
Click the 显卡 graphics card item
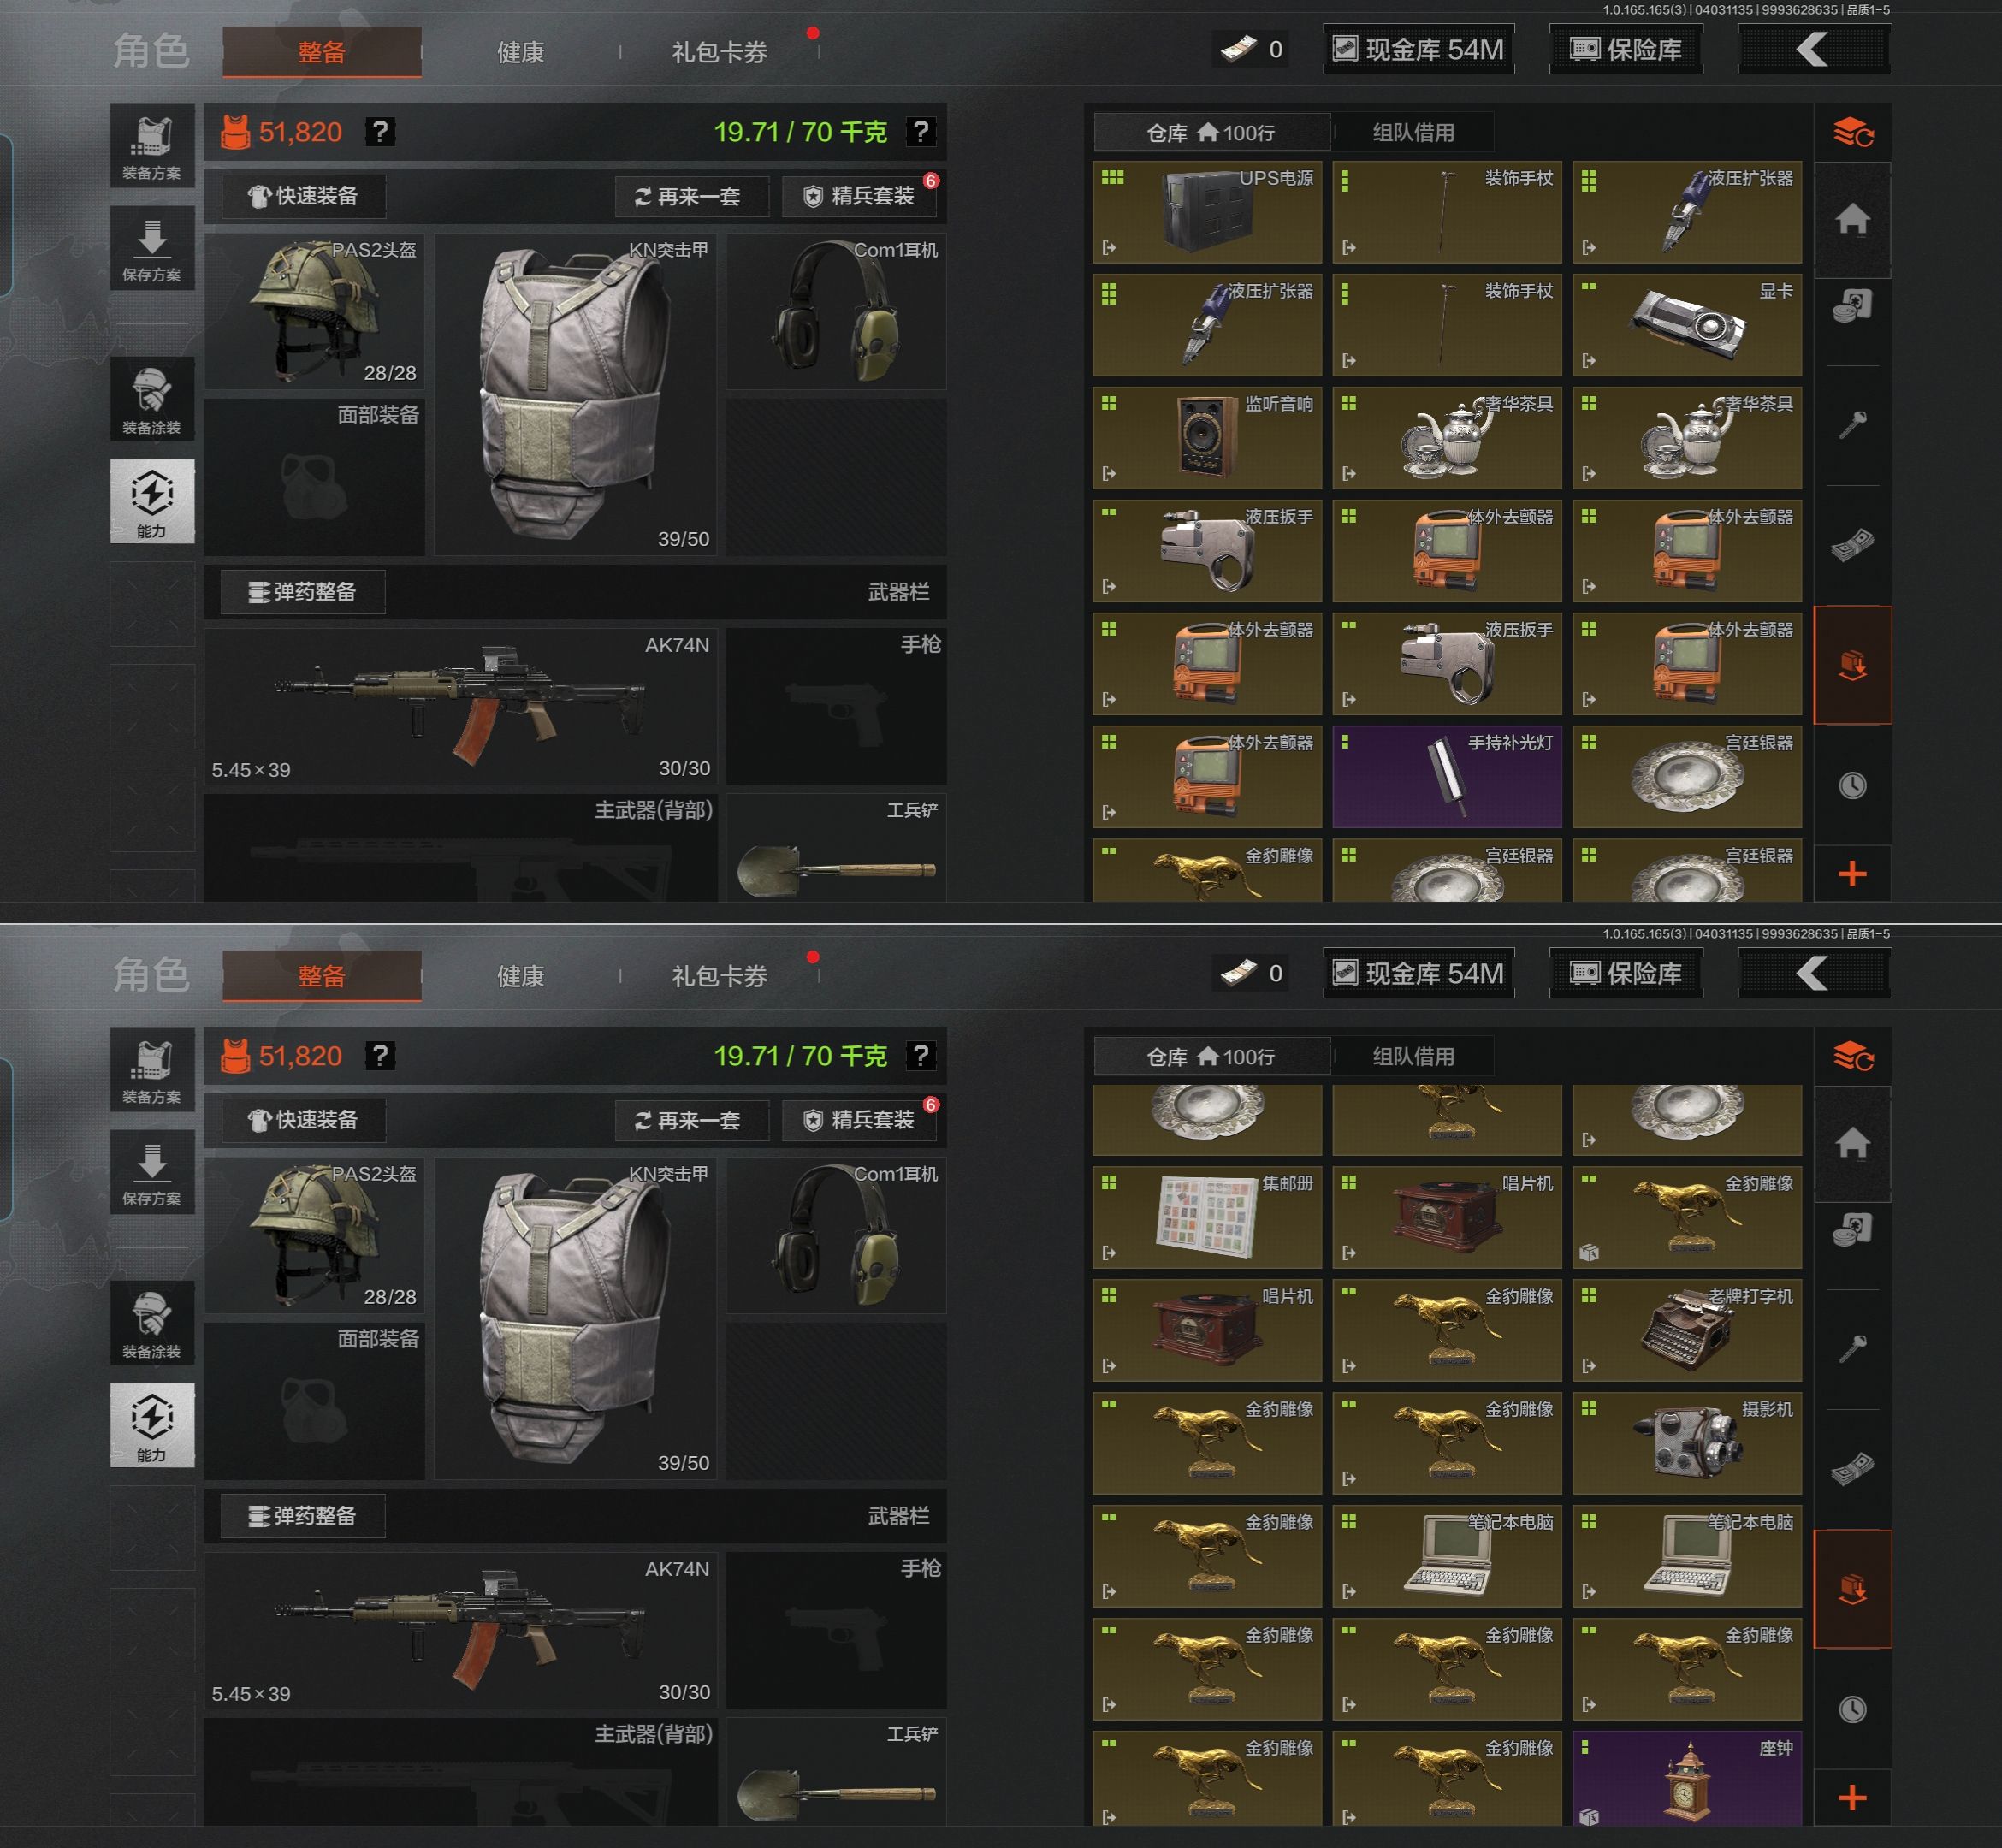pyautogui.click(x=1687, y=325)
